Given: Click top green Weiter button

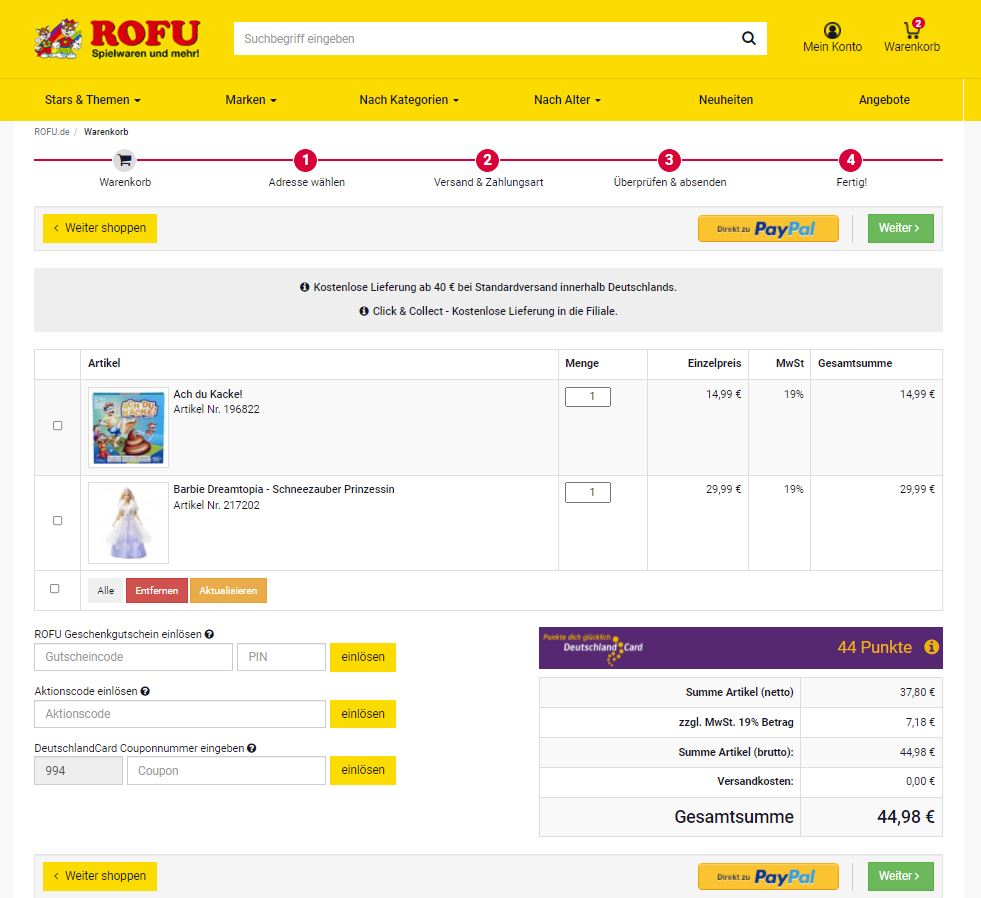Looking at the screenshot, I should [x=900, y=228].
